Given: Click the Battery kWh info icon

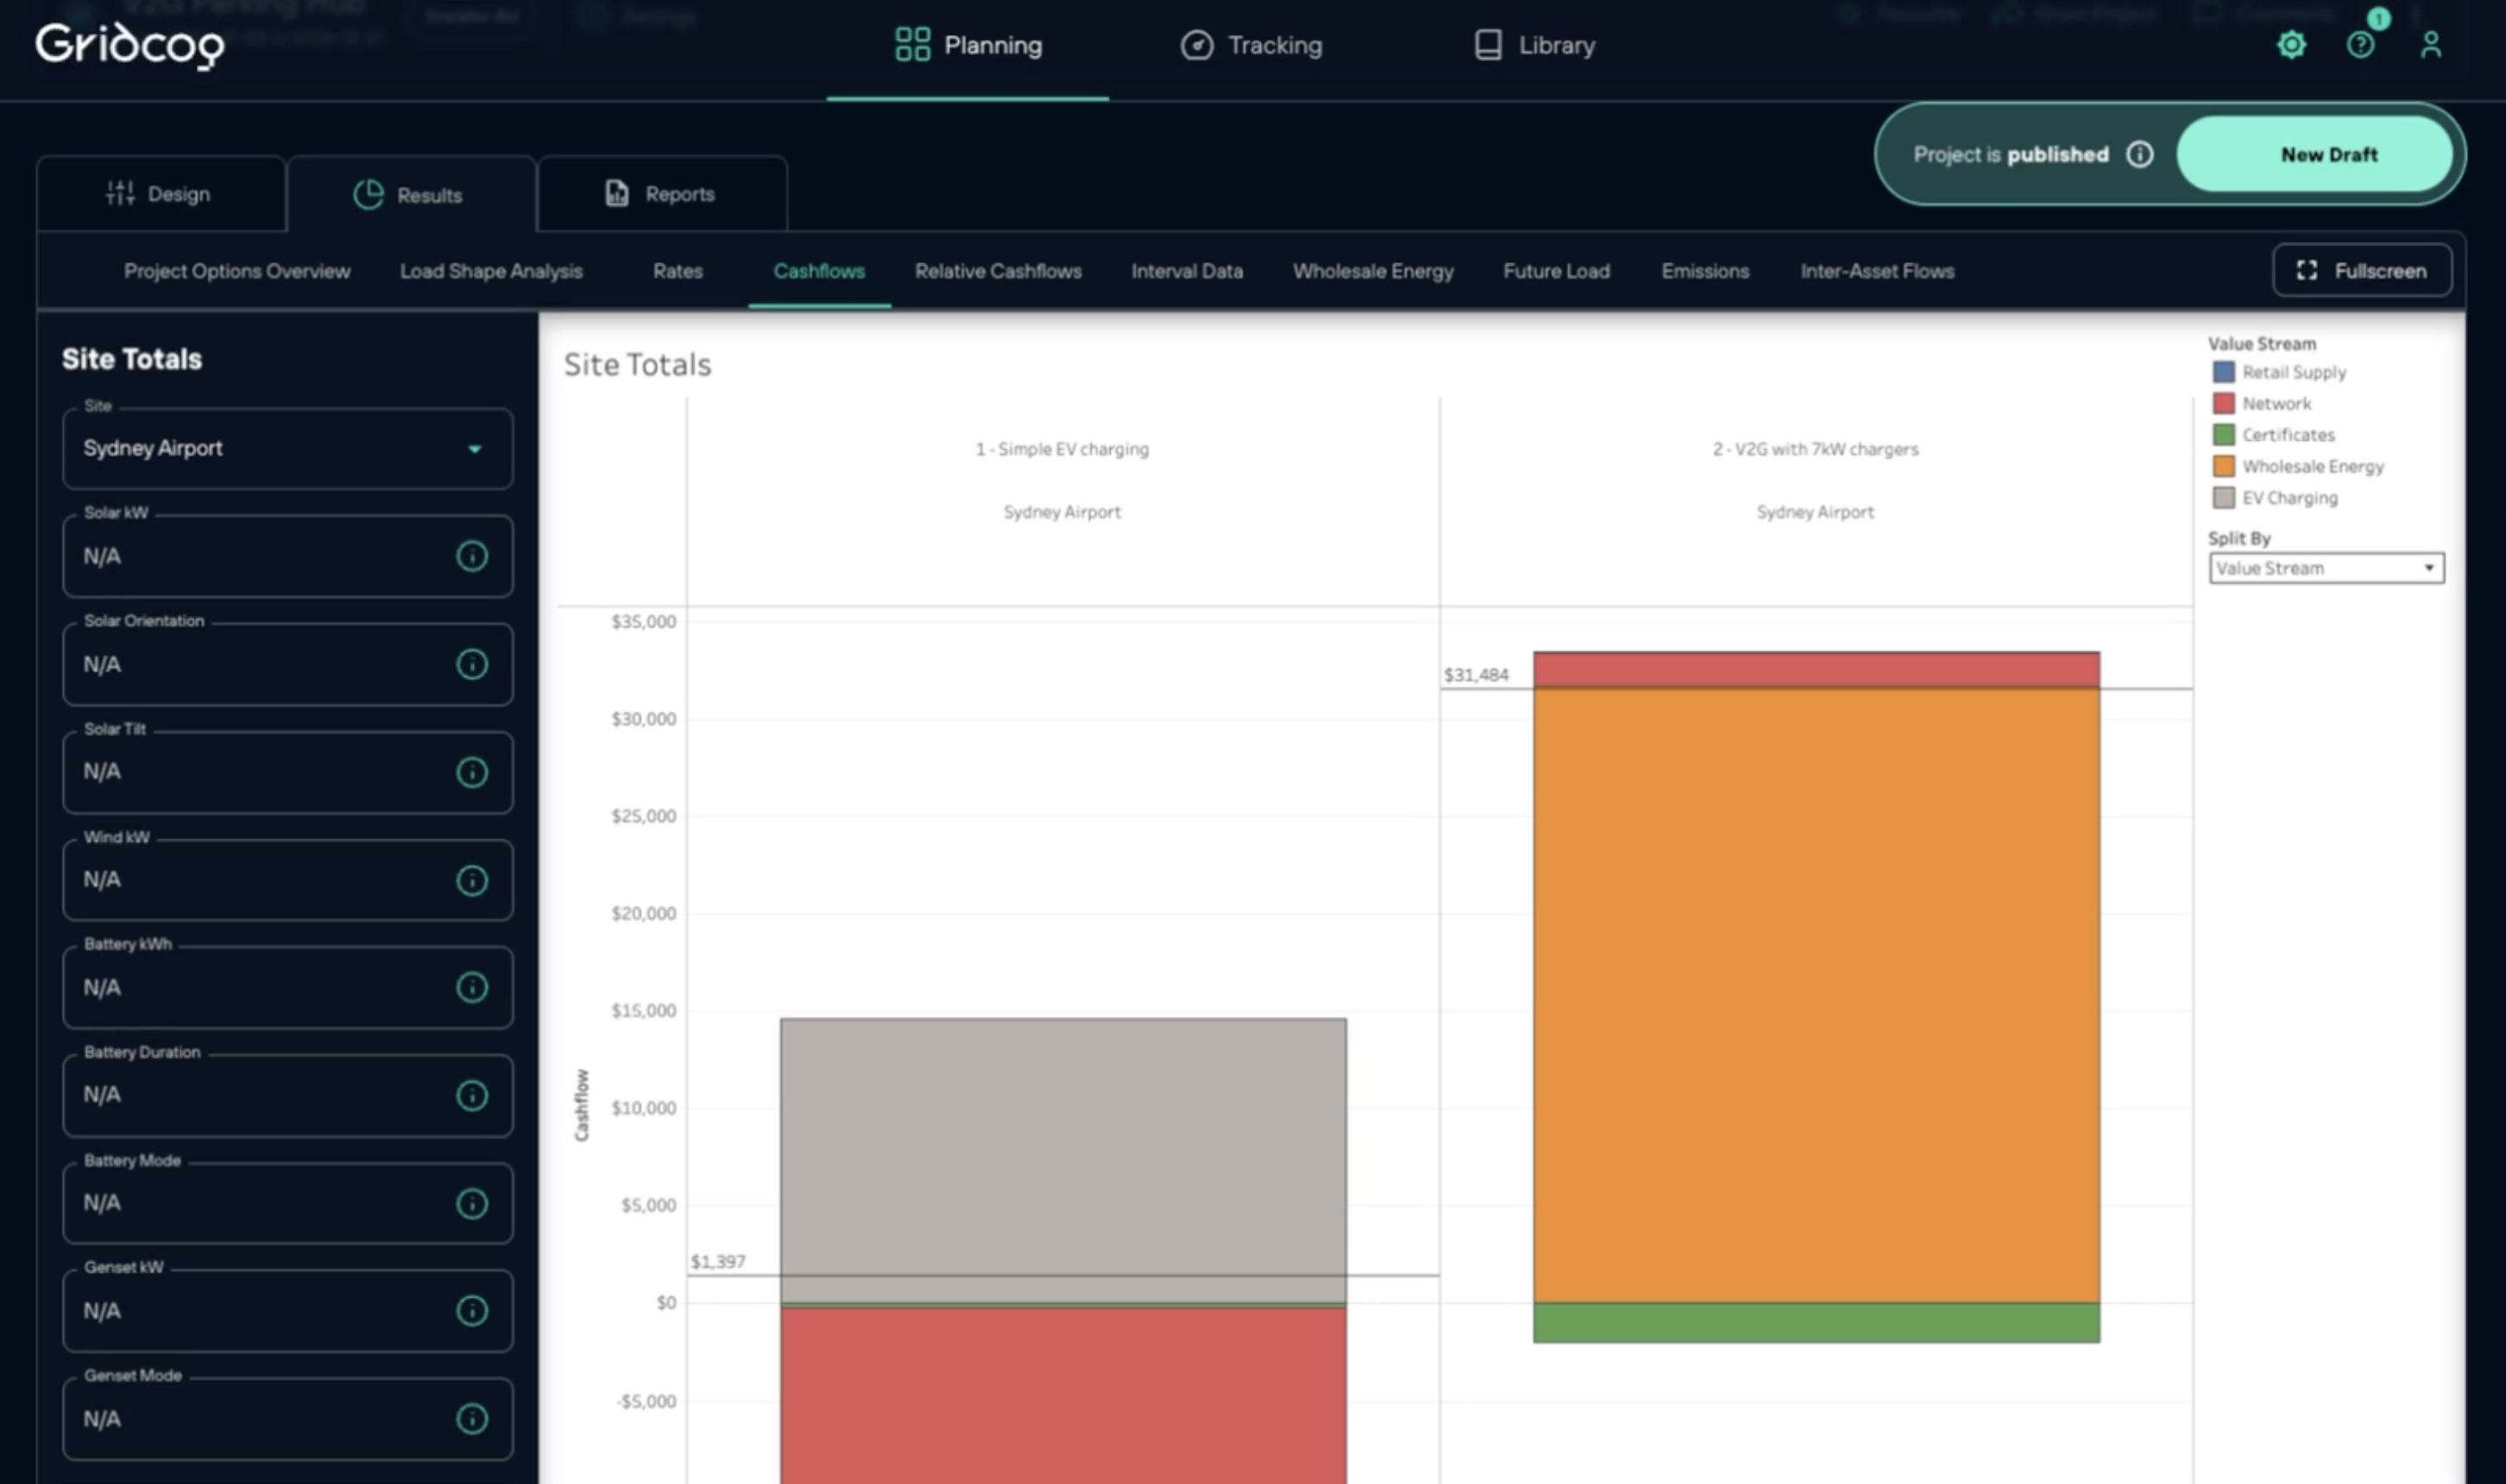Looking at the screenshot, I should 472,987.
